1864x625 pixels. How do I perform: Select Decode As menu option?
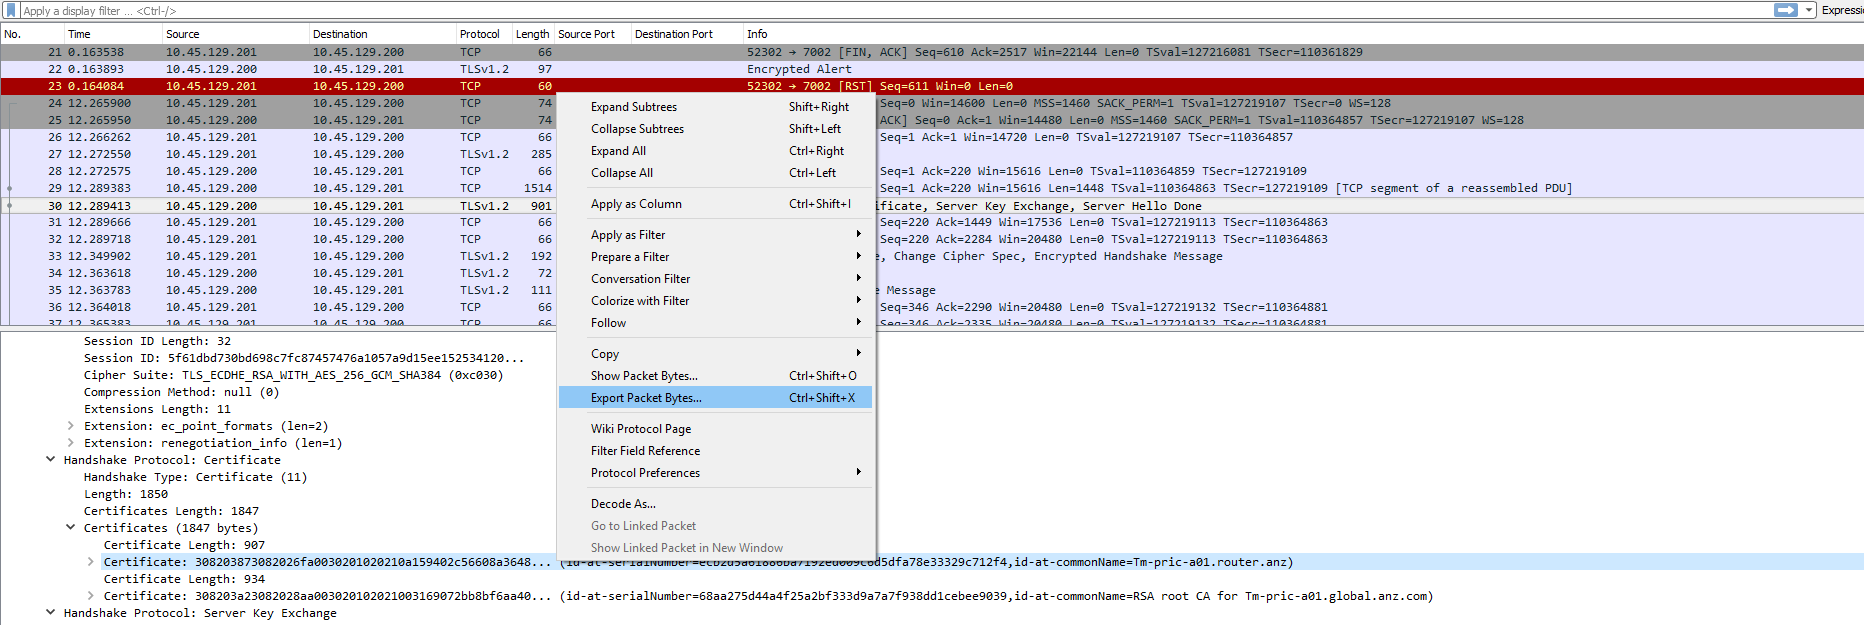[623, 504]
